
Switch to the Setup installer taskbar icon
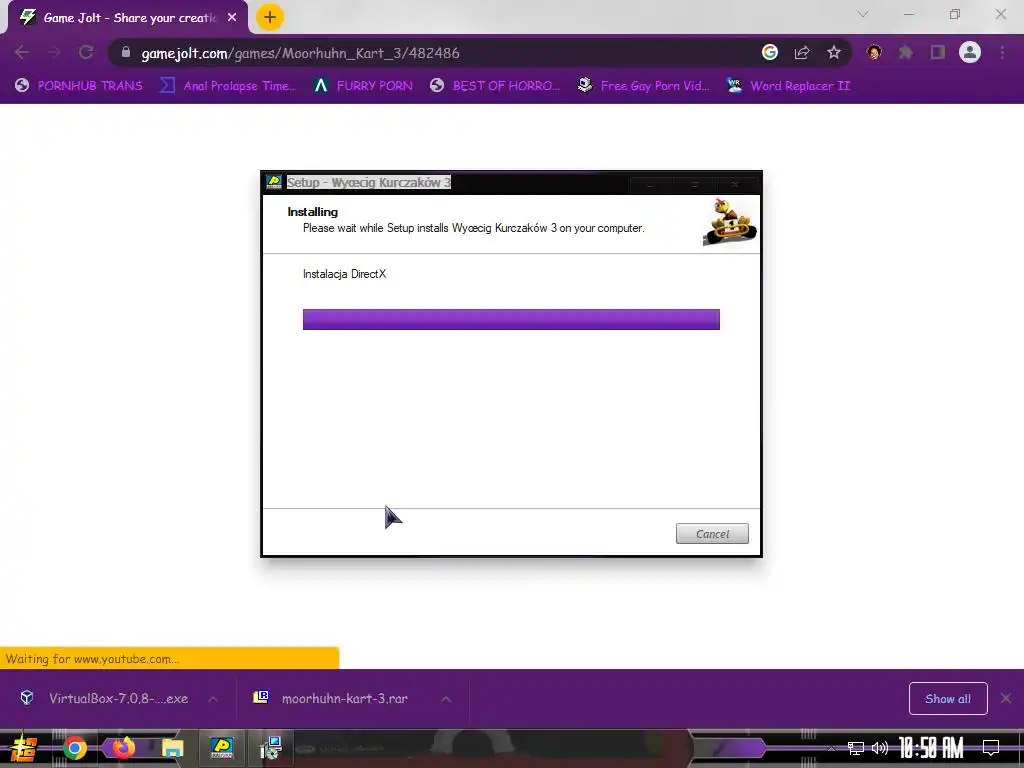pos(221,748)
